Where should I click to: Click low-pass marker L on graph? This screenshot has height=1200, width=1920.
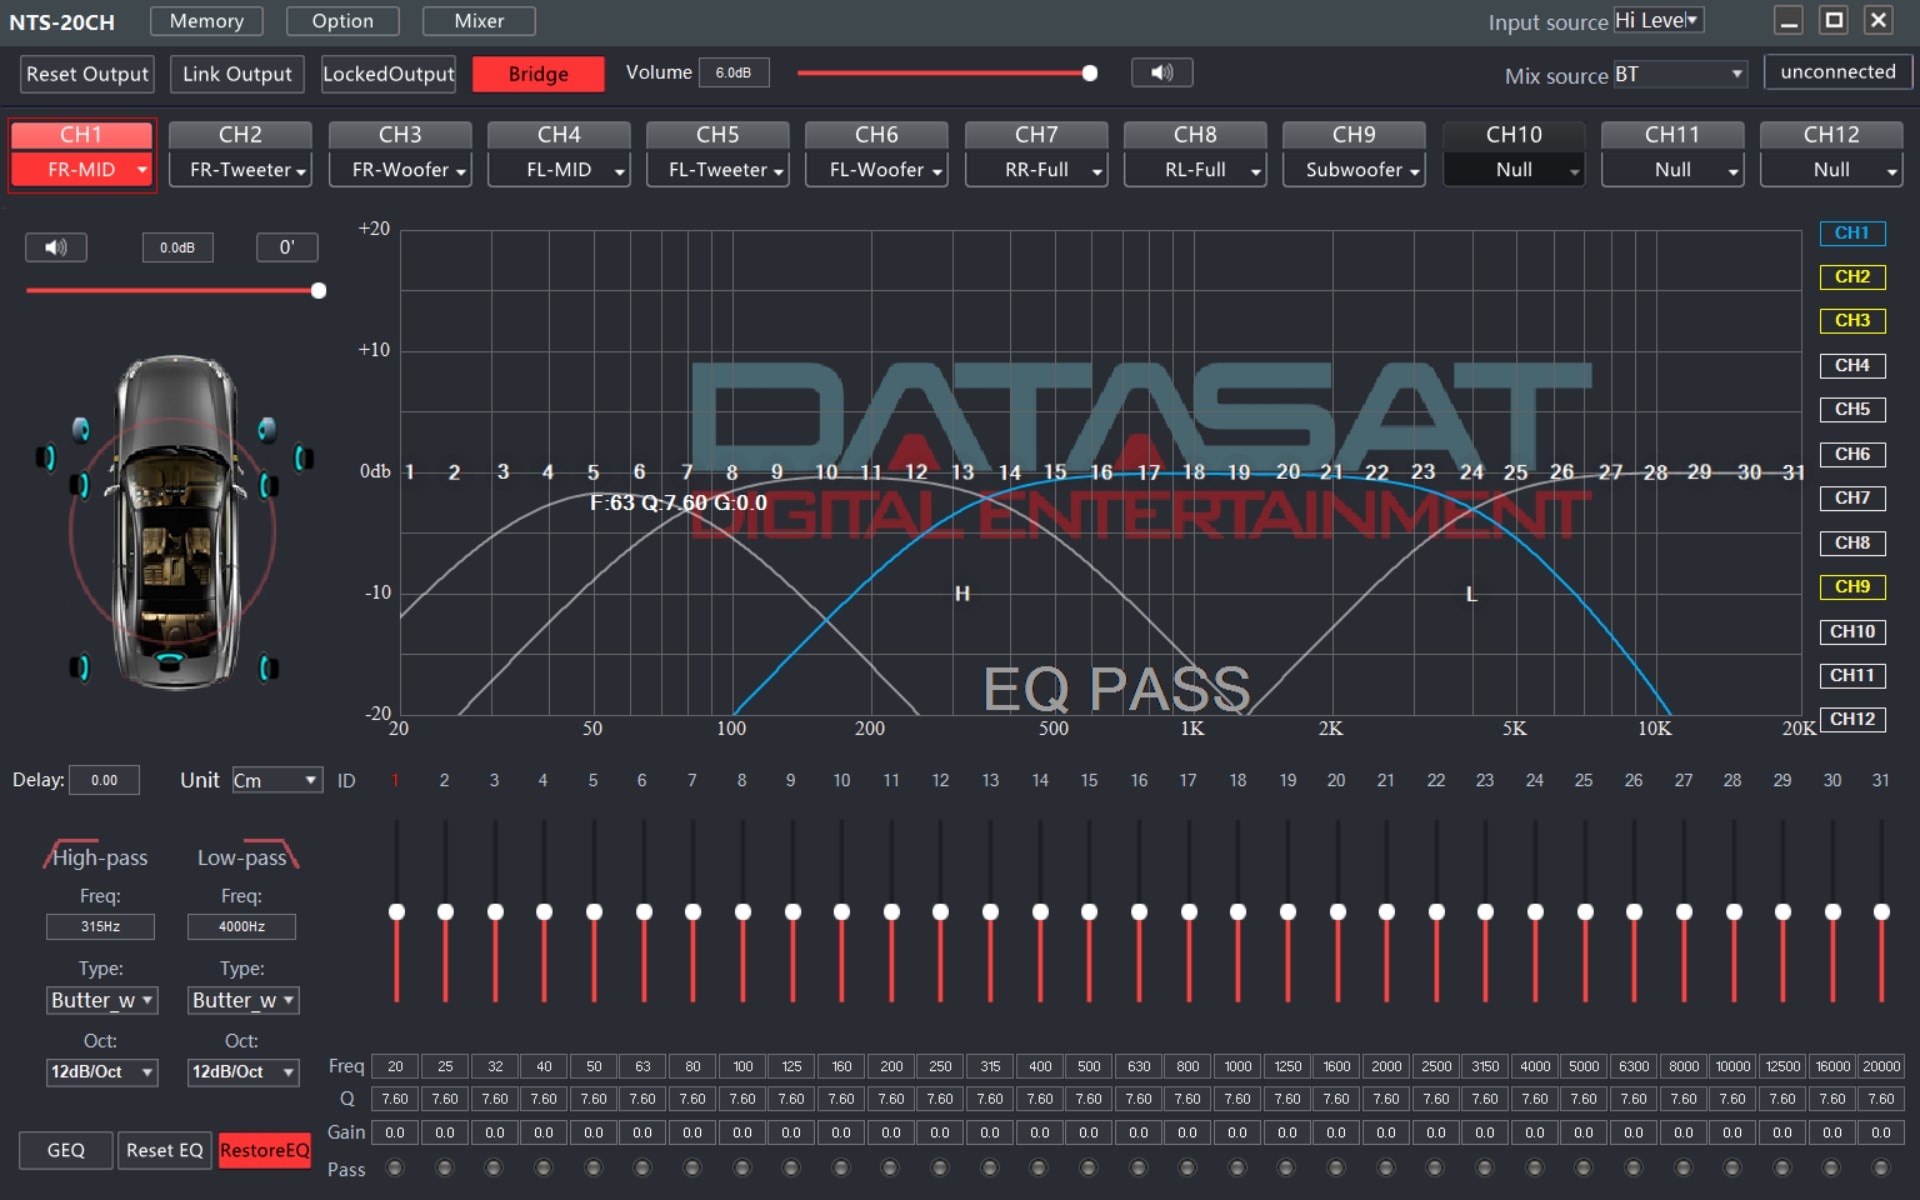[1471, 594]
